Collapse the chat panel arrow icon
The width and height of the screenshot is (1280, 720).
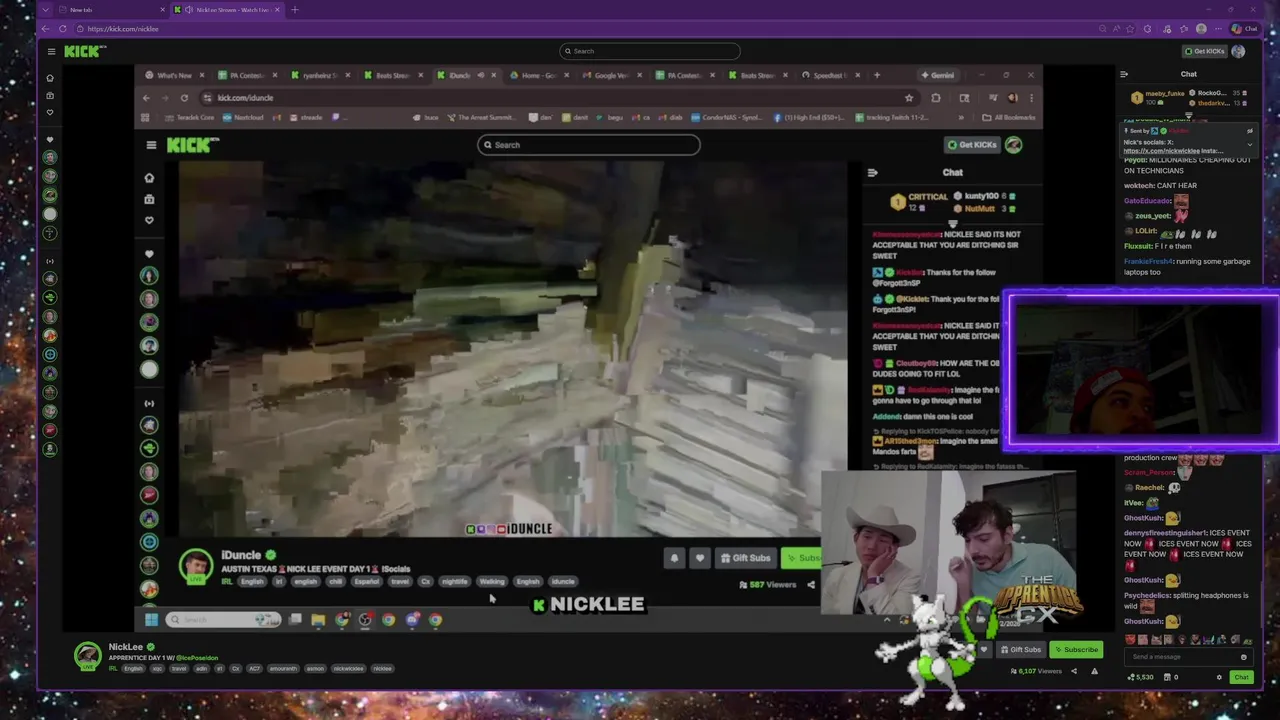(x=1124, y=74)
